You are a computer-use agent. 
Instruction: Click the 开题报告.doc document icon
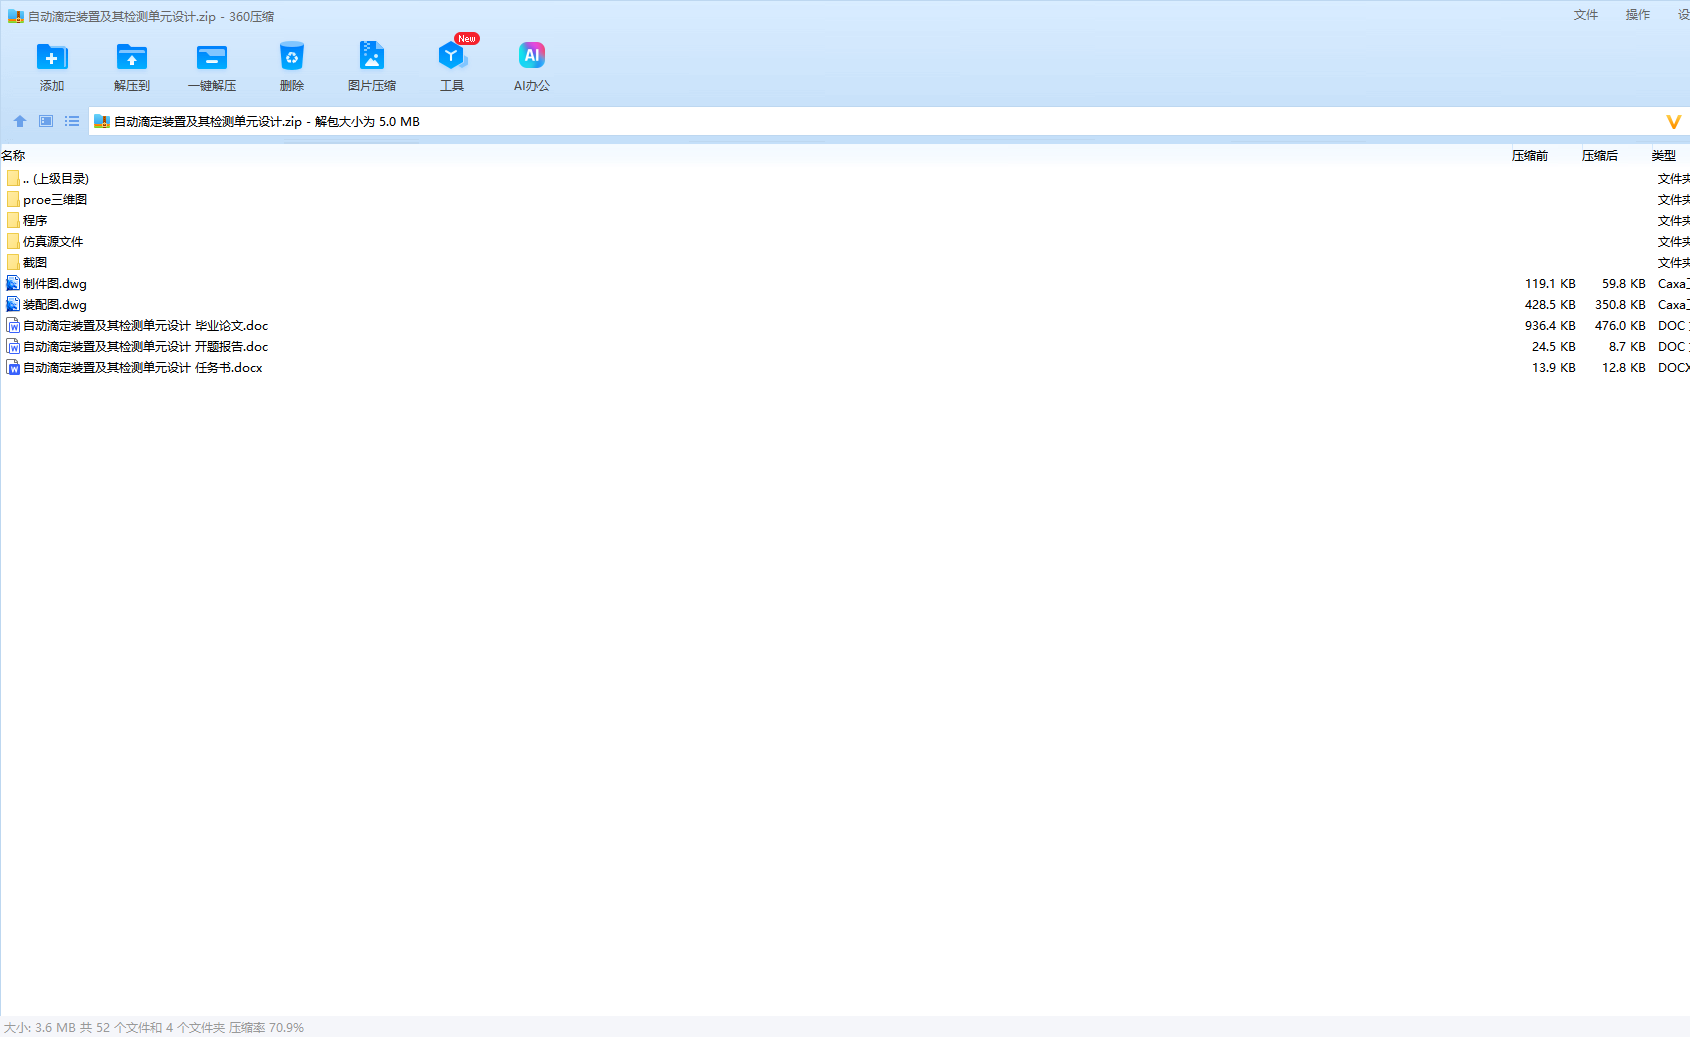pos(13,347)
